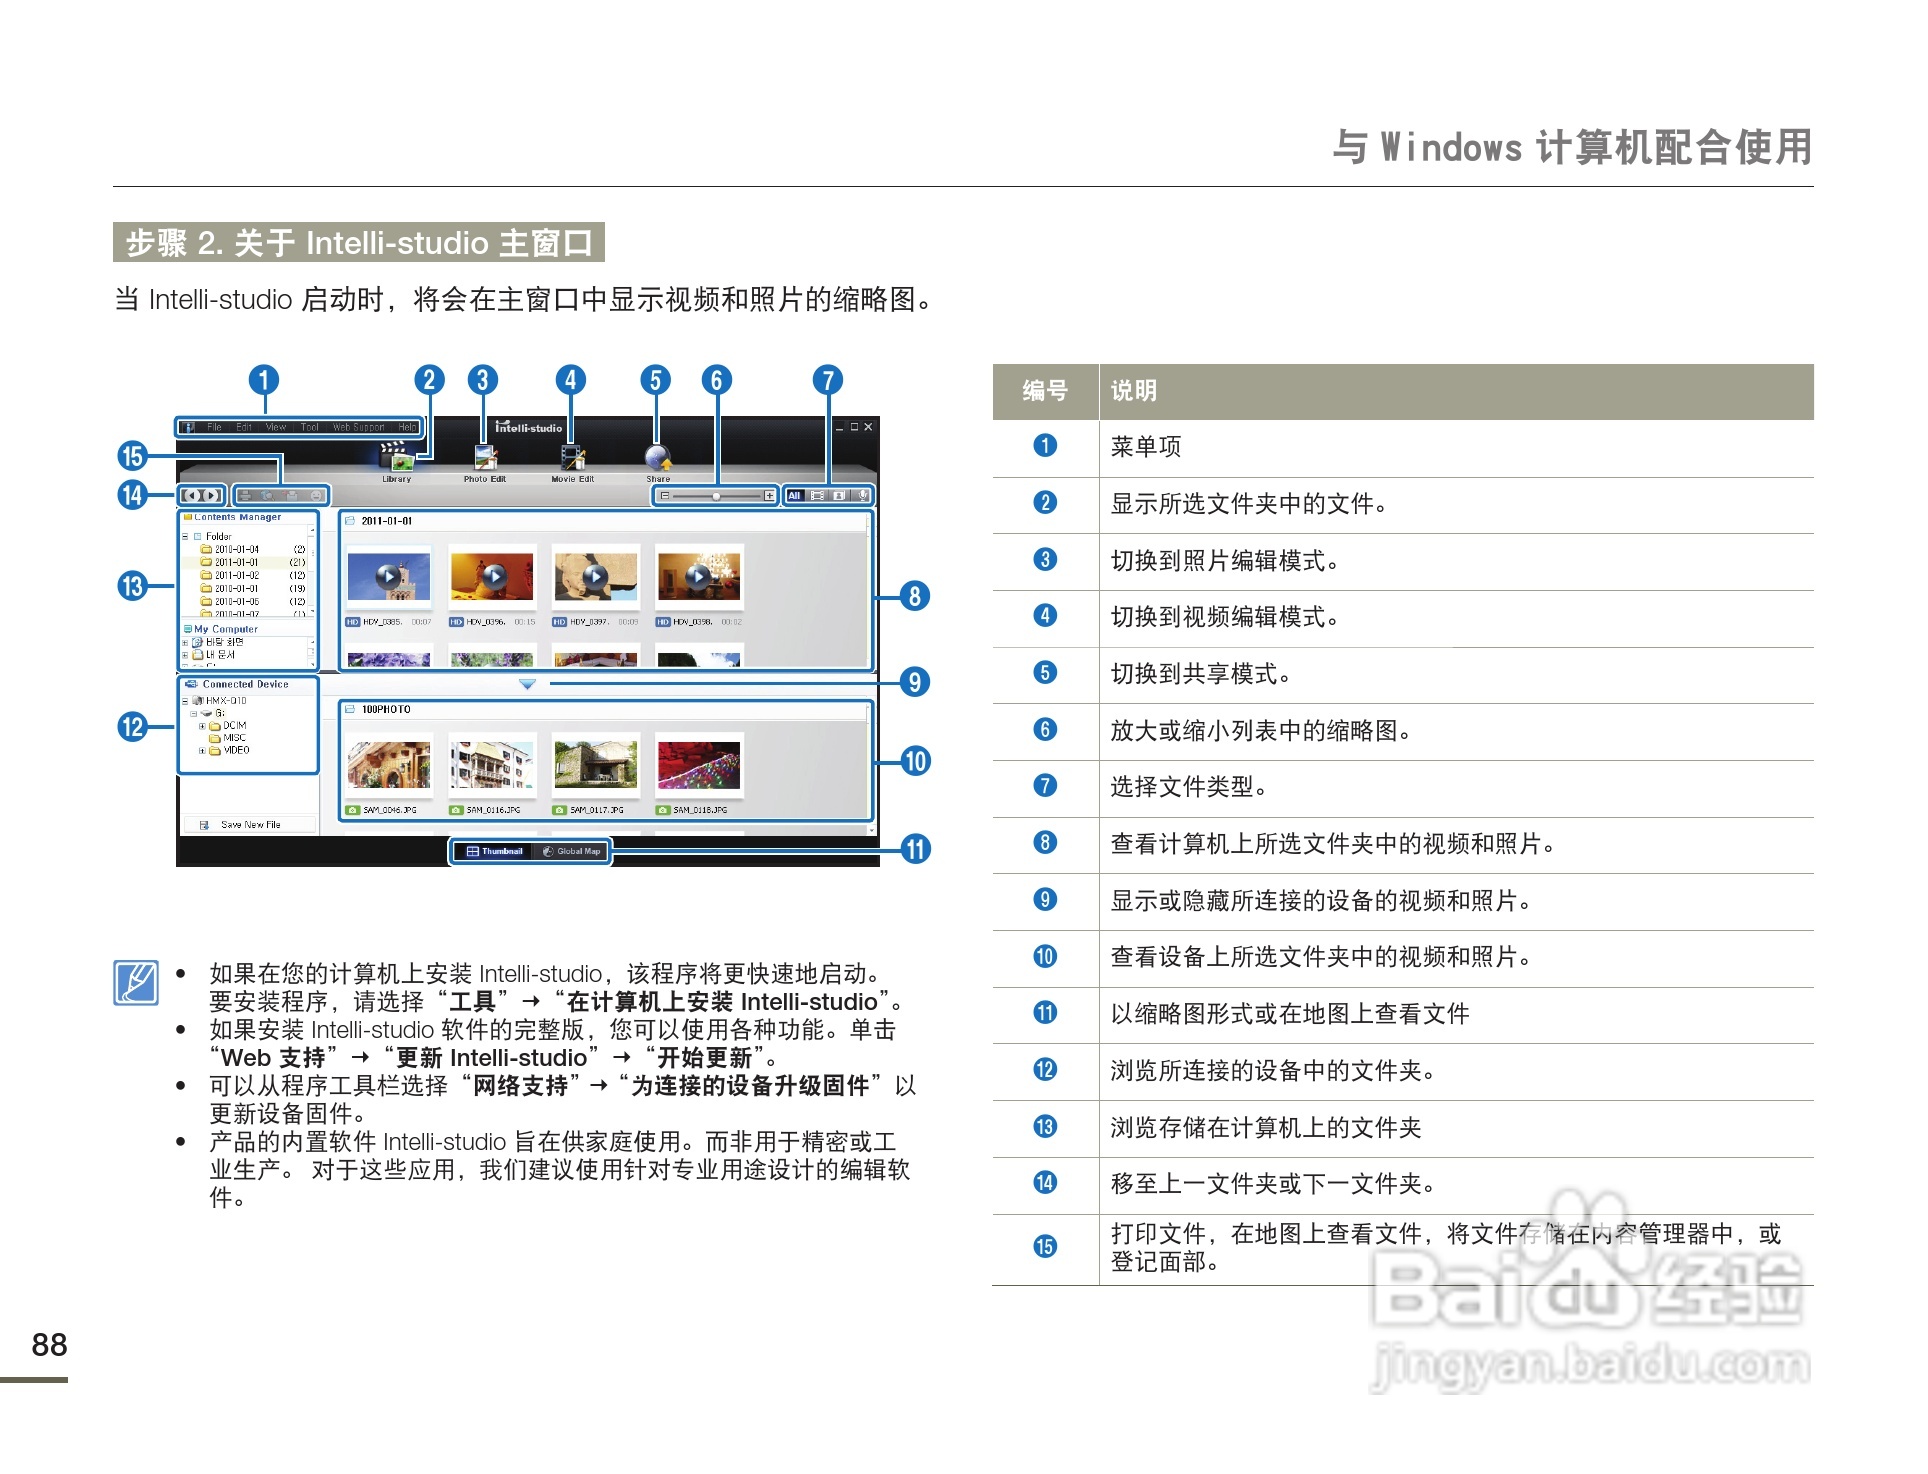This screenshot has height=1474, width=1928.
Task: Select folder 2010-01-04 in Contents Manager
Action: [254, 549]
